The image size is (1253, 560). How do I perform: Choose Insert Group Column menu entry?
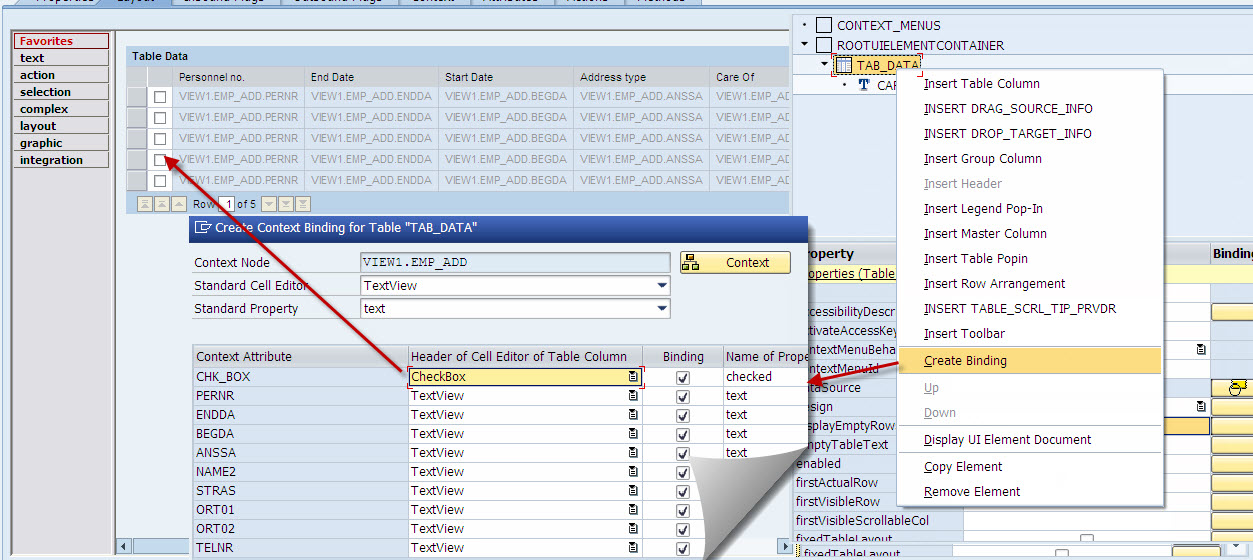983,159
